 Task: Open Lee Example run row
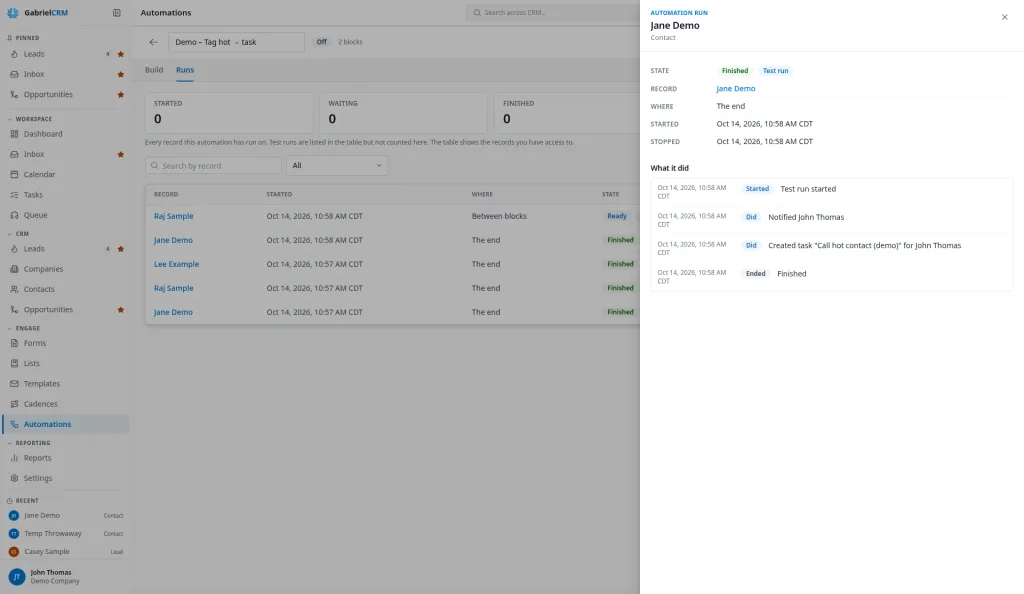point(176,264)
